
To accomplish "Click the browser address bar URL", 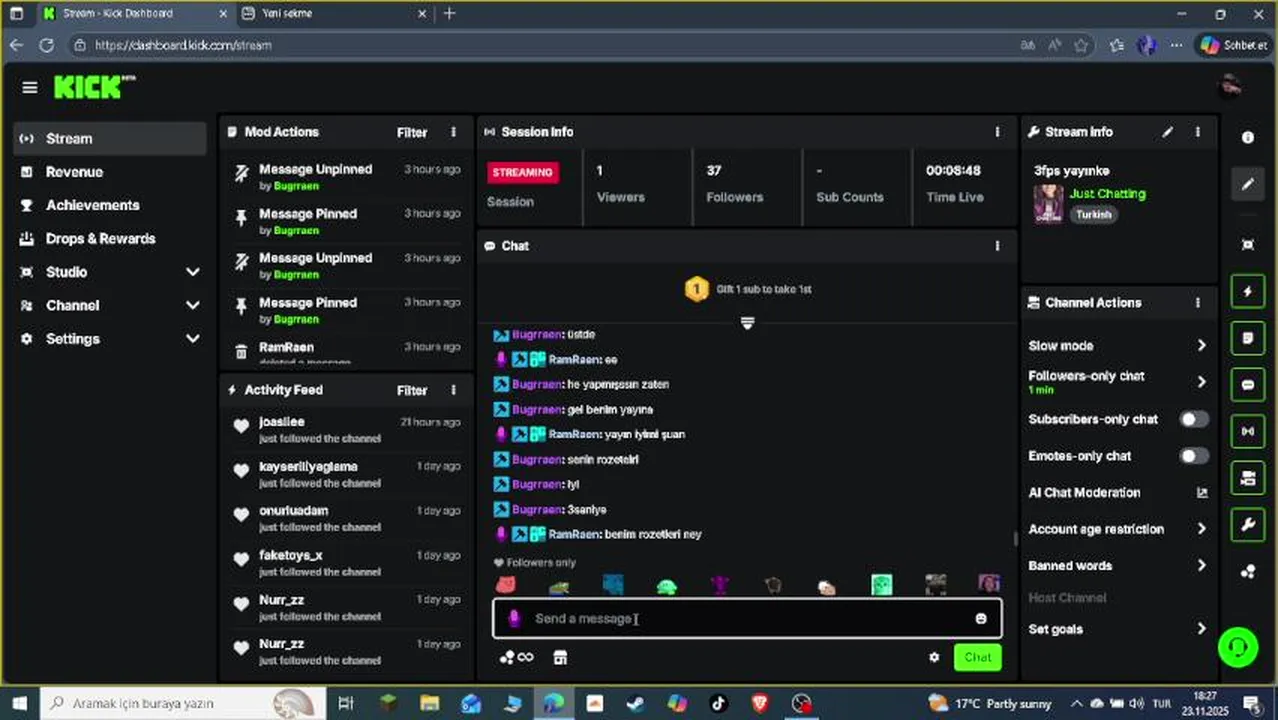I will pos(183,45).
